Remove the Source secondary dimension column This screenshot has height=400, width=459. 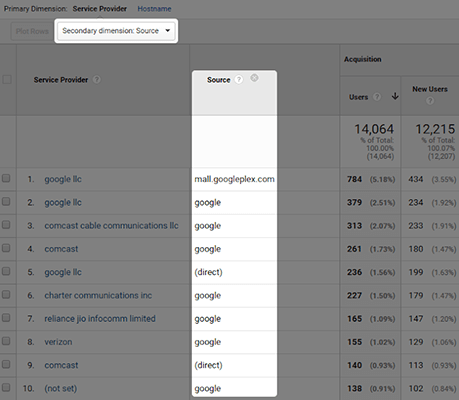pos(254,78)
